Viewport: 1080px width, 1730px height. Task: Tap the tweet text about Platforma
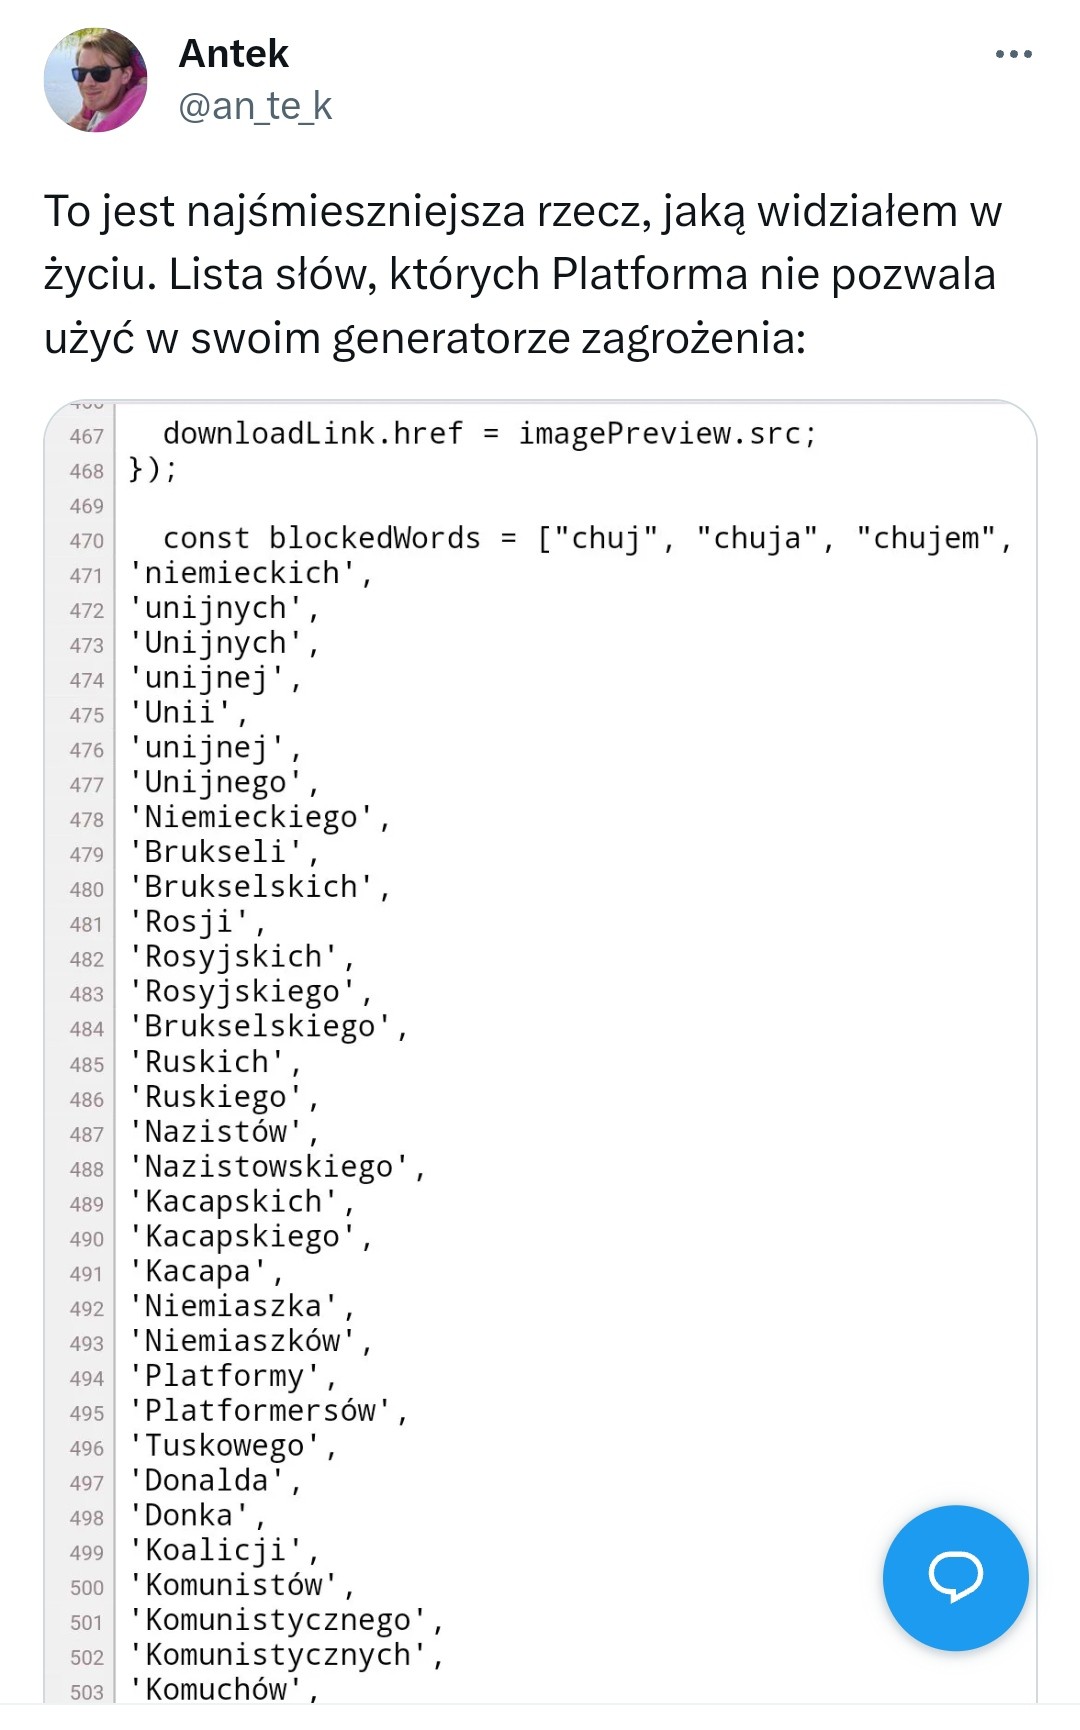coord(523,274)
